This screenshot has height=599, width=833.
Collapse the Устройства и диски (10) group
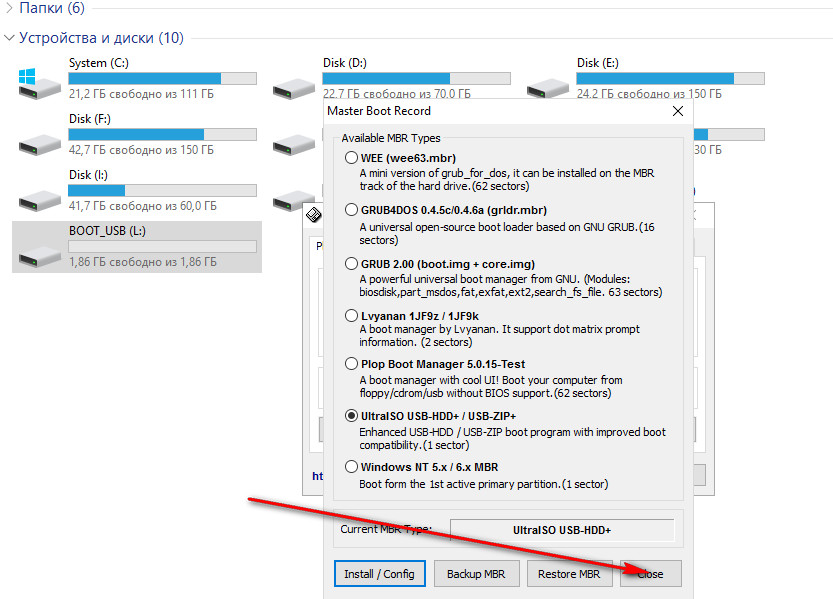tap(10, 38)
